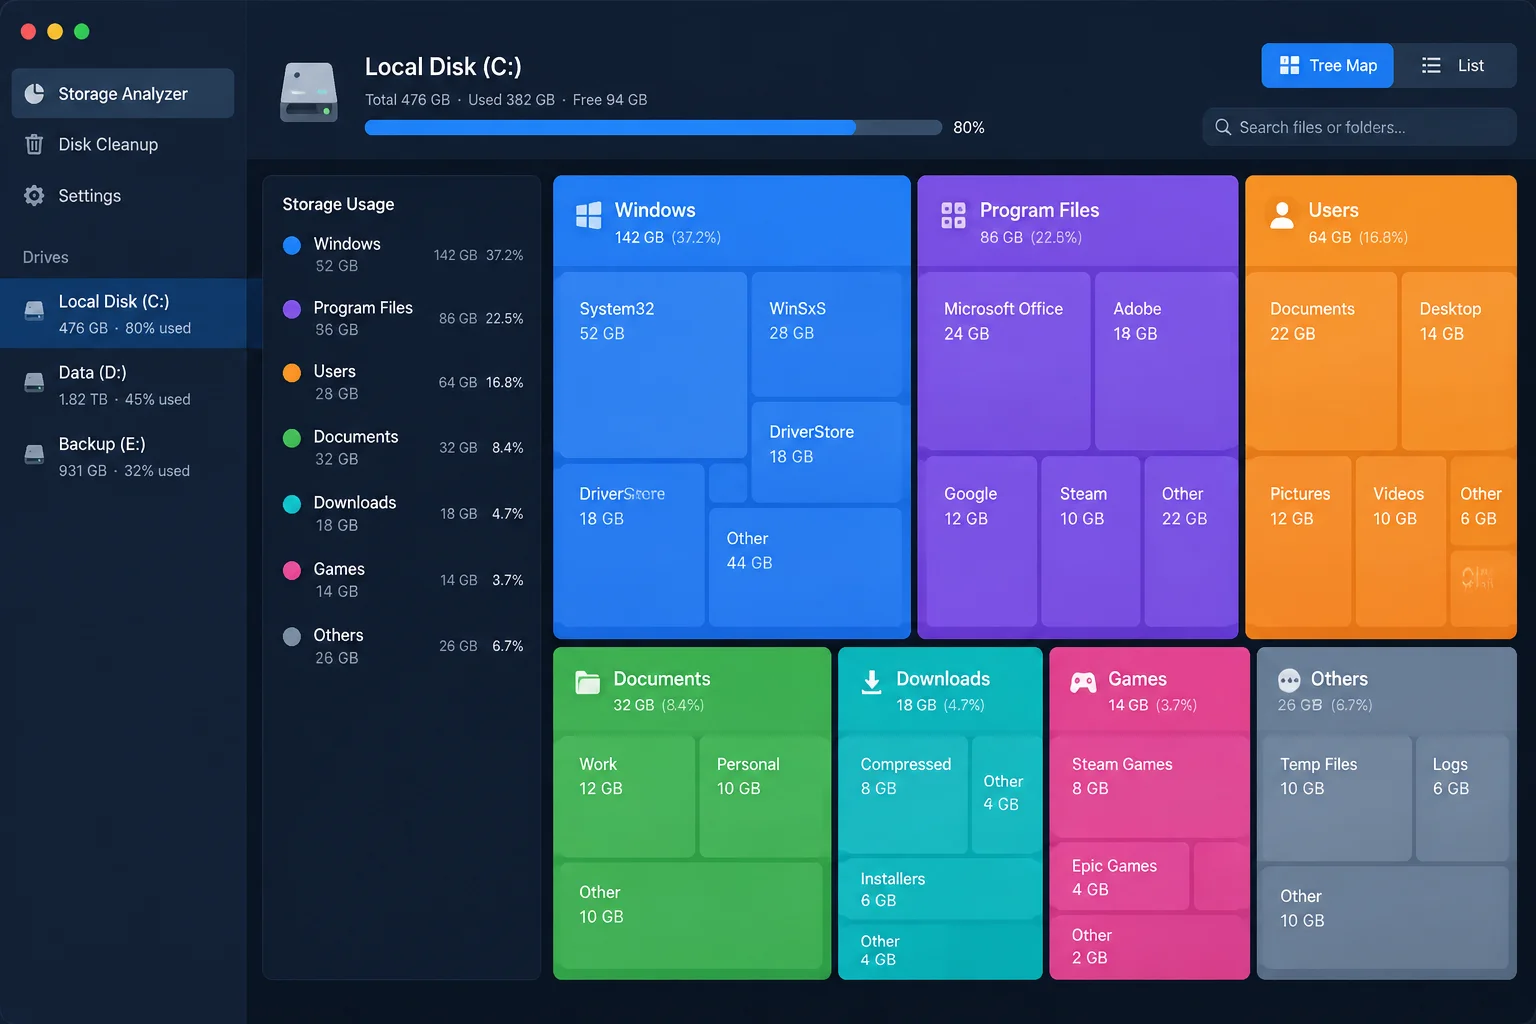Click the Disk Cleanup trash can icon
The image size is (1536, 1024).
click(34, 144)
